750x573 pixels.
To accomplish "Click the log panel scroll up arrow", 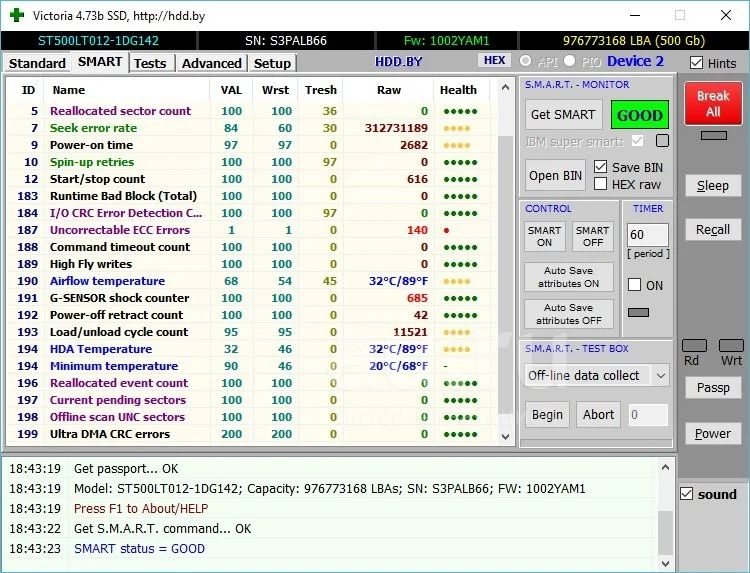I will (665, 467).
